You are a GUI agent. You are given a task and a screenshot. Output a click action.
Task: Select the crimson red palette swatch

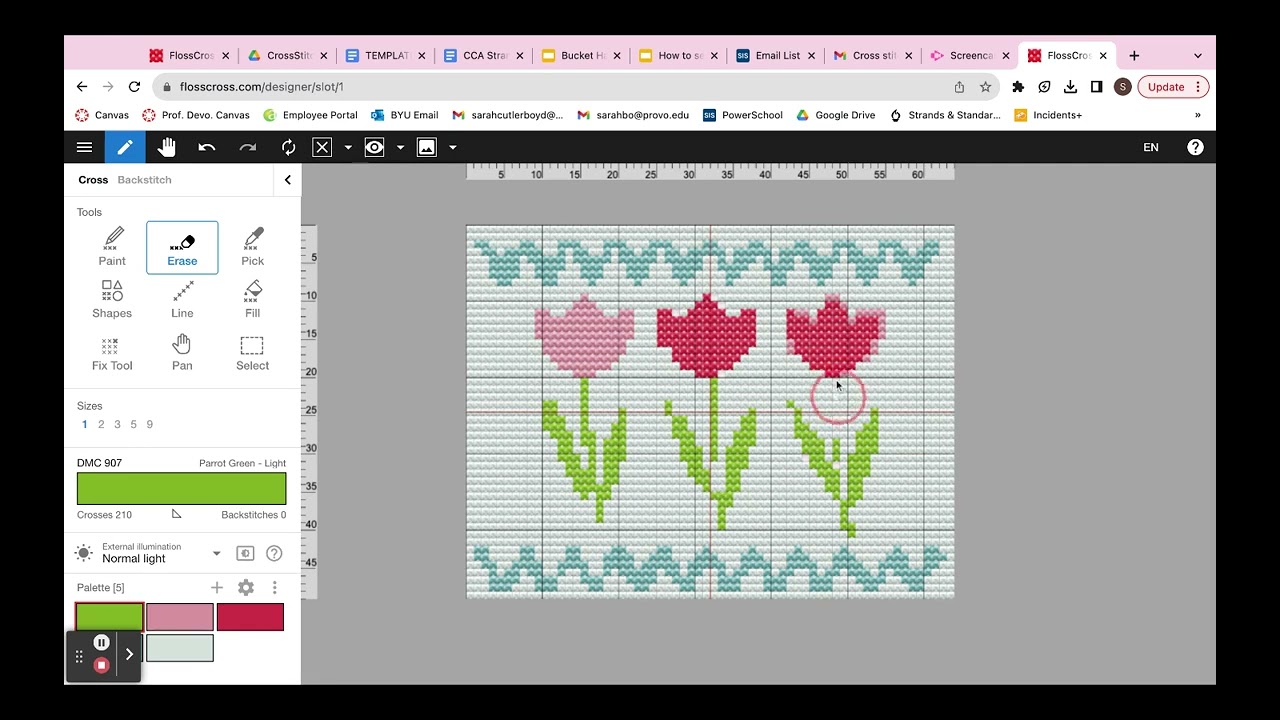[250, 617]
